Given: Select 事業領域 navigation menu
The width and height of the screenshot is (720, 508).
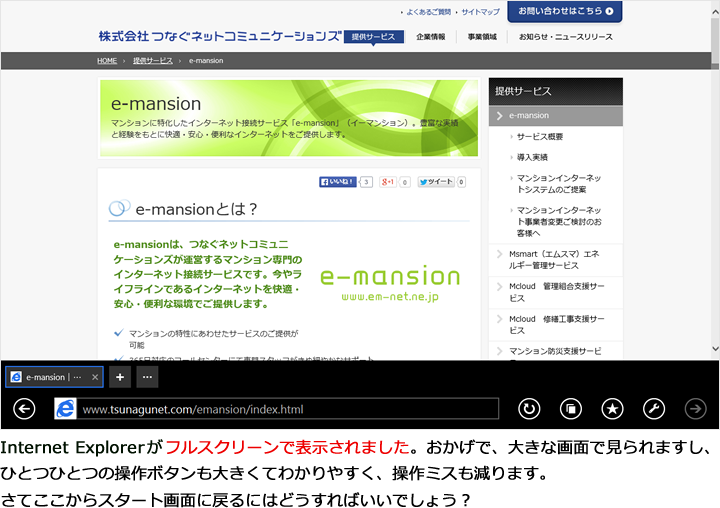Looking at the screenshot, I should [482, 37].
